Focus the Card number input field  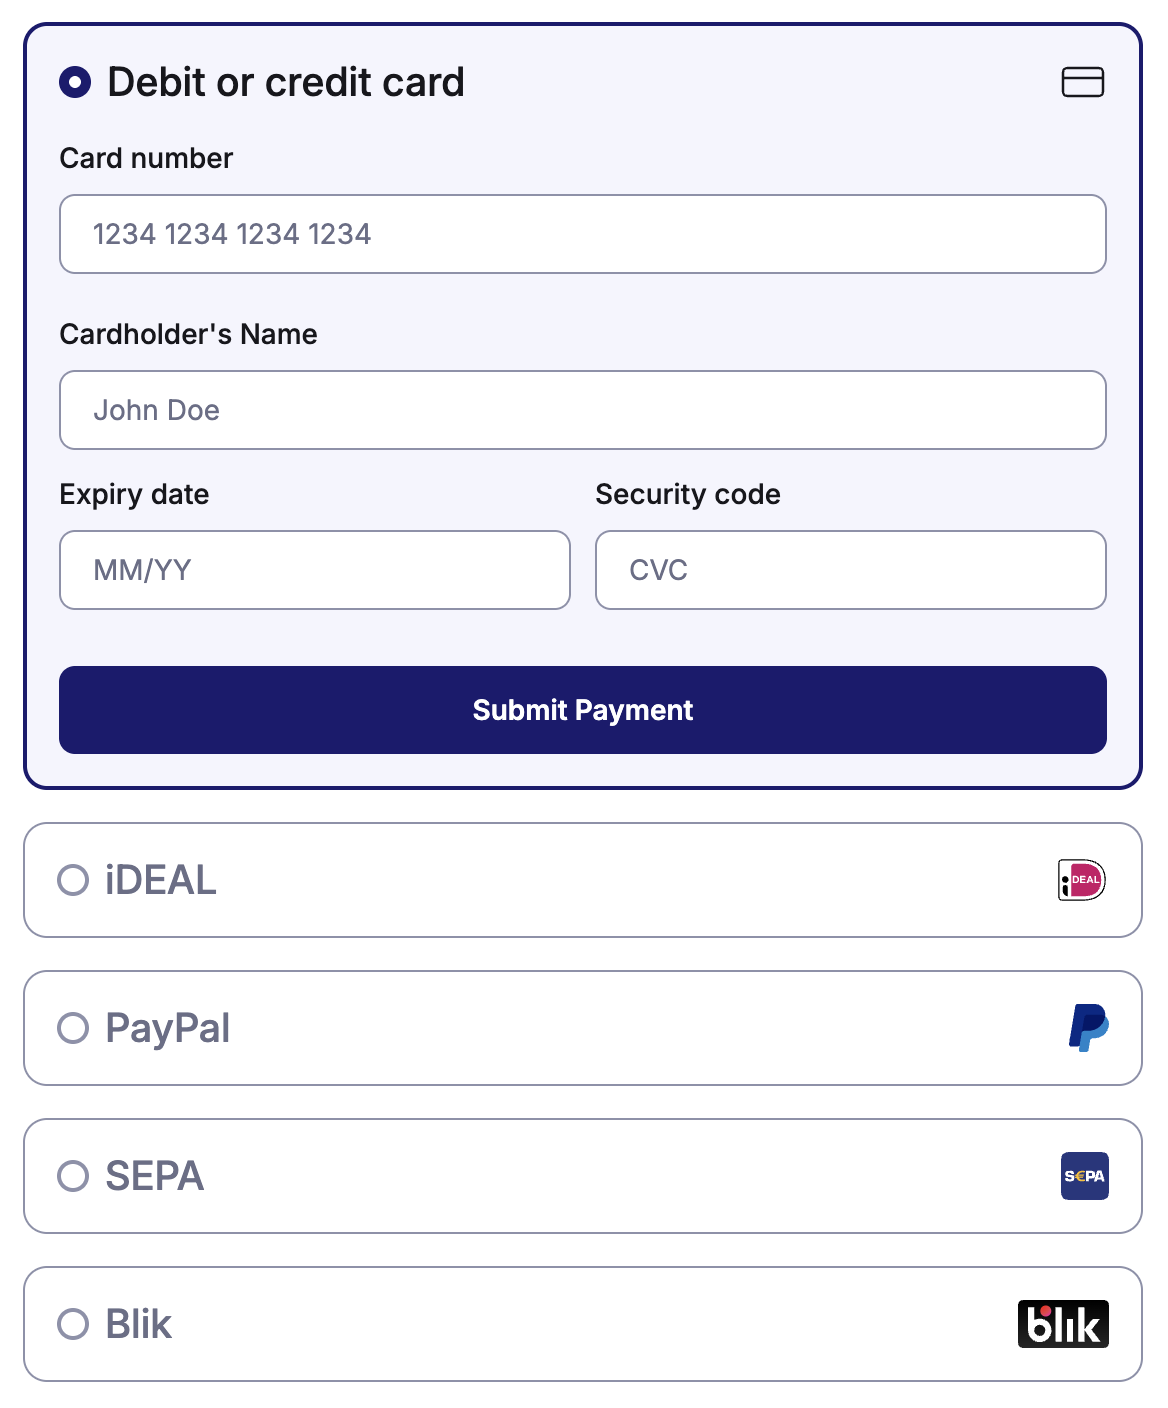tap(583, 234)
